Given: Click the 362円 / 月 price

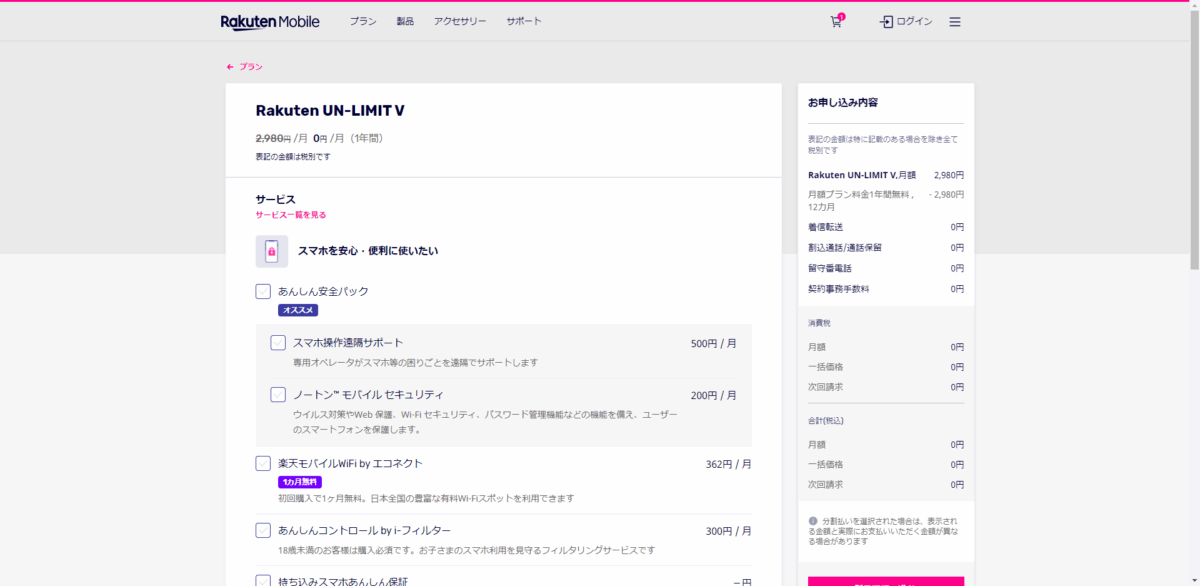Looking at the screenshot, I should (729, 464).
